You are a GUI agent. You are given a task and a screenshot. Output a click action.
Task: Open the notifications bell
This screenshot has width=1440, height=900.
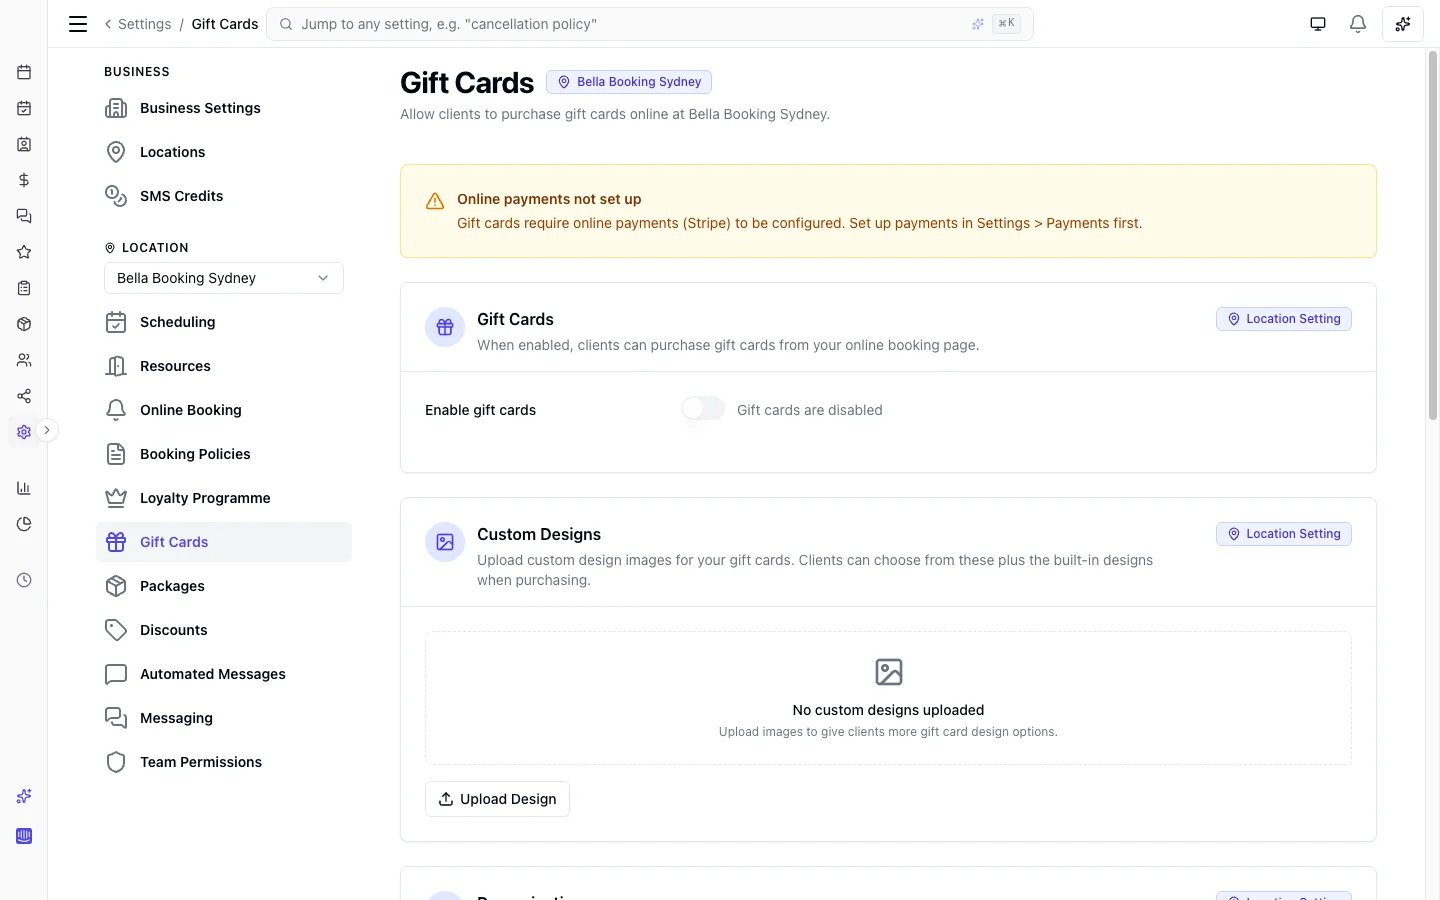(1358, 24)
